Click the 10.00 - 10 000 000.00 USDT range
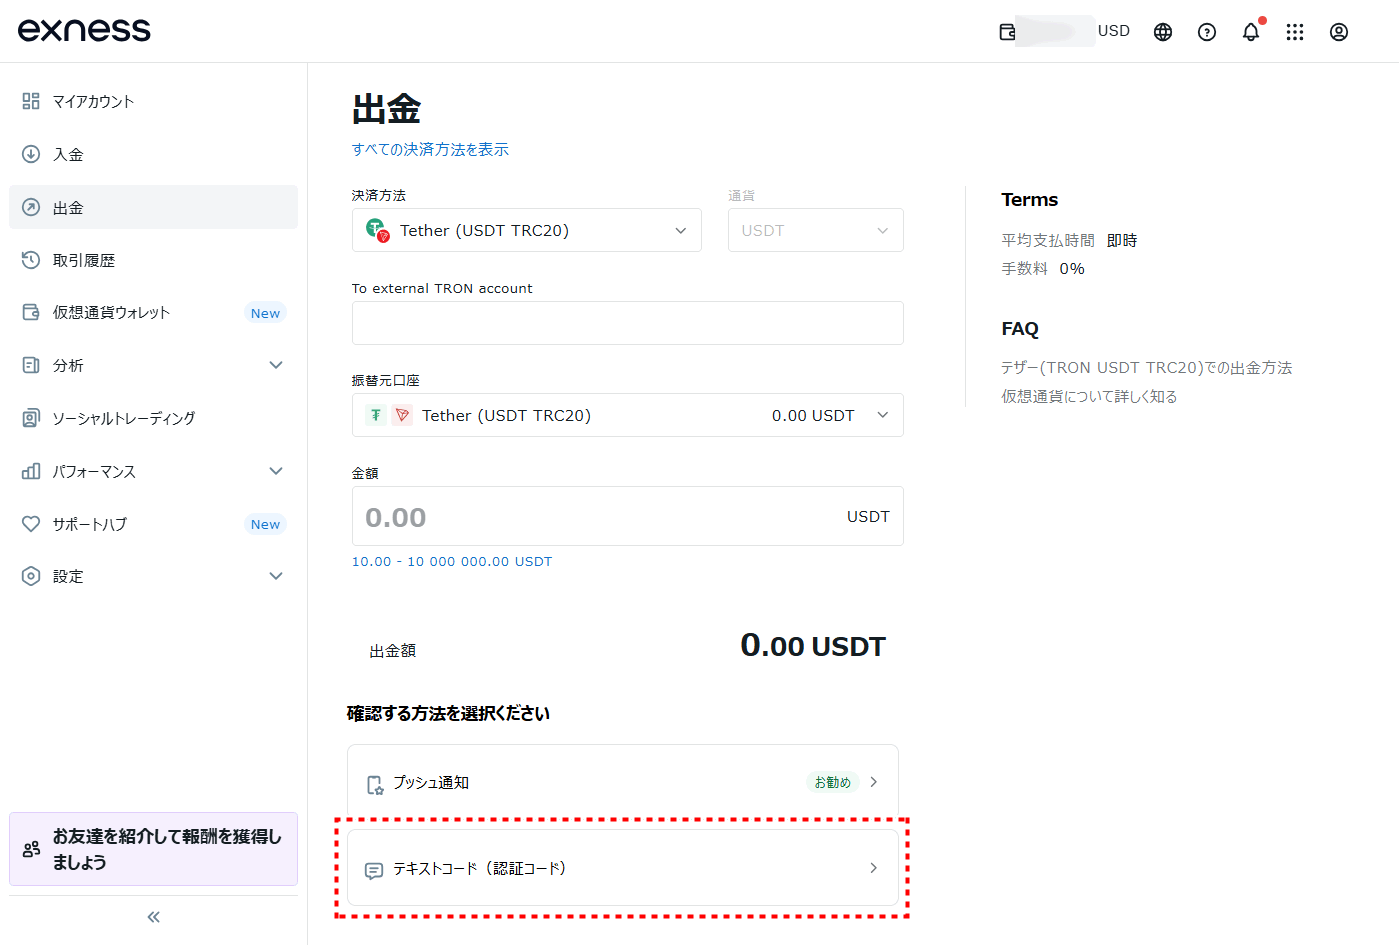The width and height of the screenshot is (1399, 945). coord(452,562)
